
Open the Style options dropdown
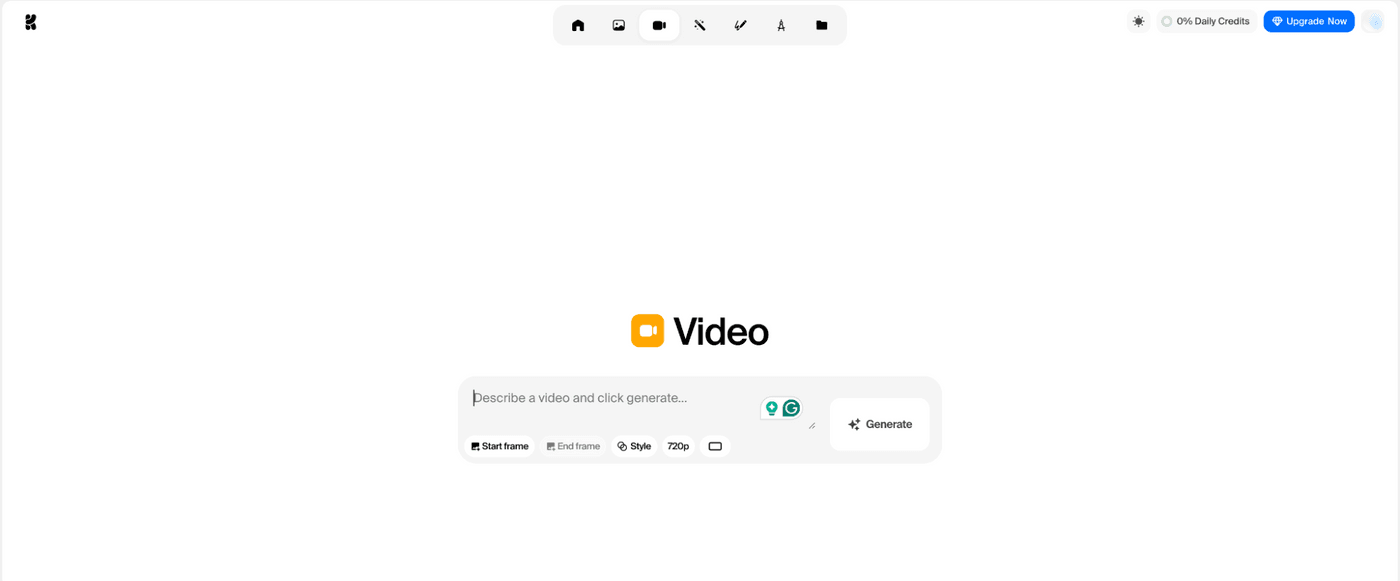pyautogui.click(x=634, y=446)
